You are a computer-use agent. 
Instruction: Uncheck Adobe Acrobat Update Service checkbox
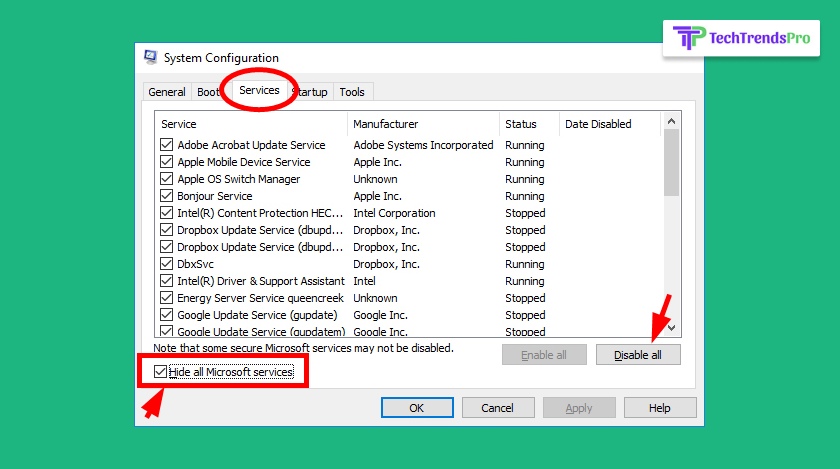point(166,145)
